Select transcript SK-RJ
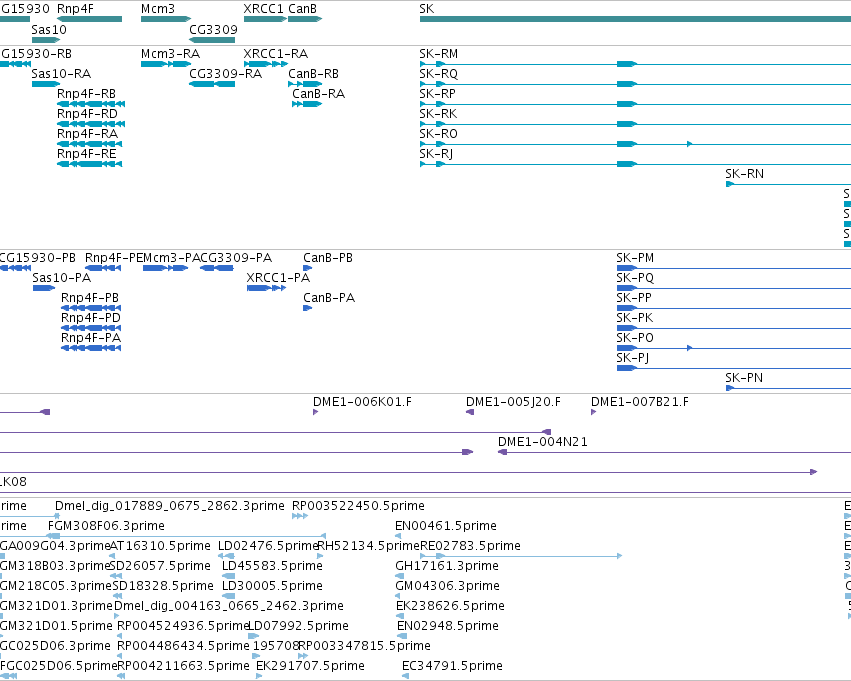The width and height of the screenshot is (851, 681). (635, 164)
